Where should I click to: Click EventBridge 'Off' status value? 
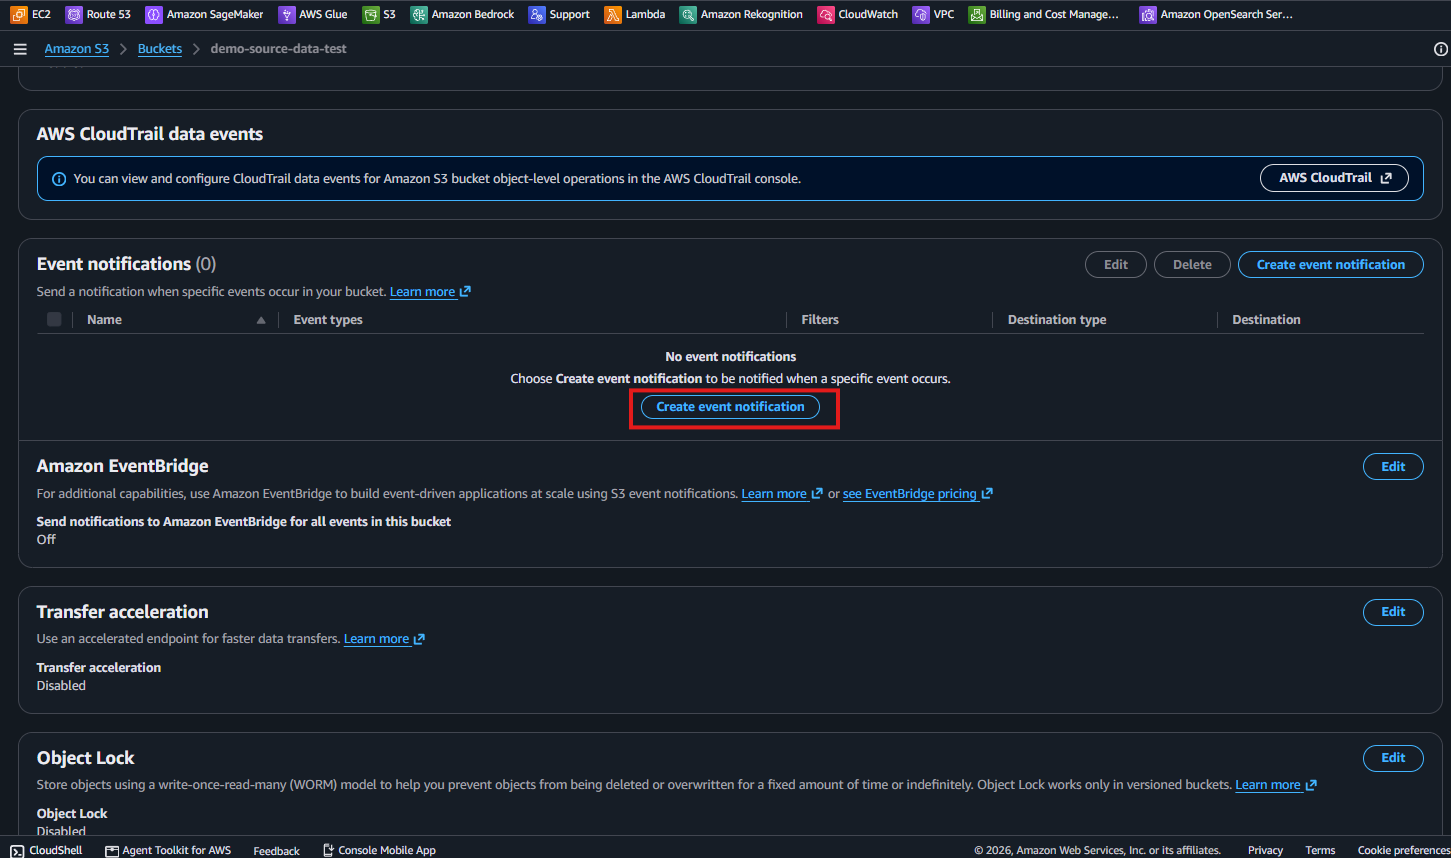[x=46, y=540]
